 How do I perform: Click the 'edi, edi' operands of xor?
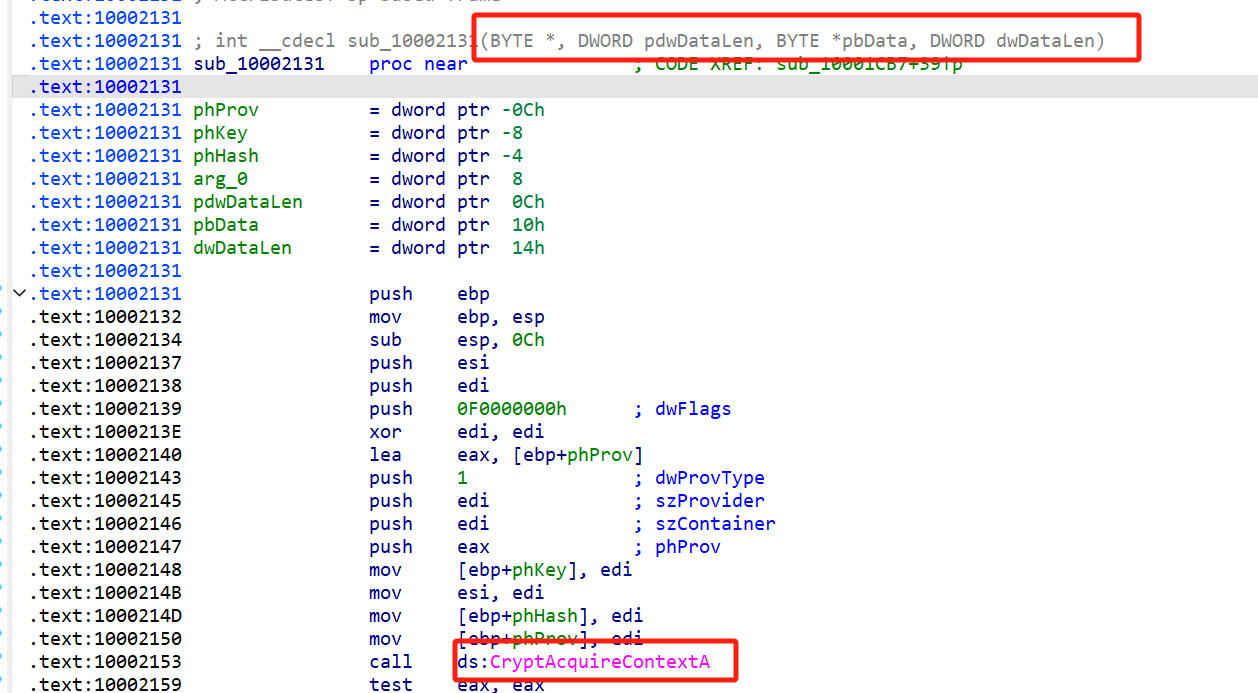[501, 432]
